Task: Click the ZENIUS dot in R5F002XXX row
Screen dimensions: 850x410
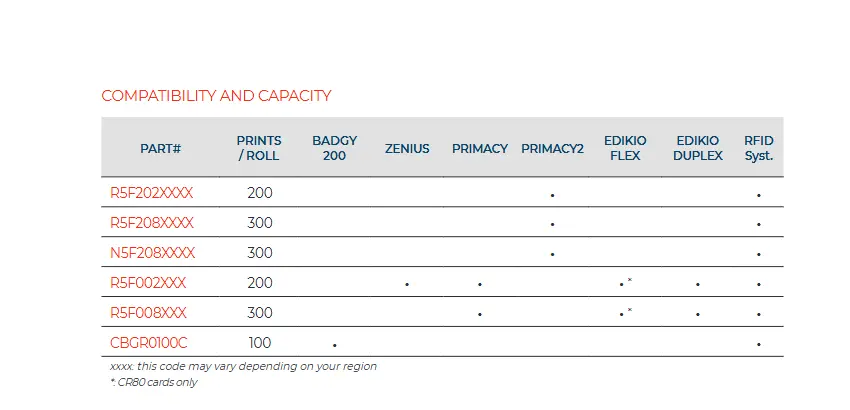Action: [x=407, y=284]
